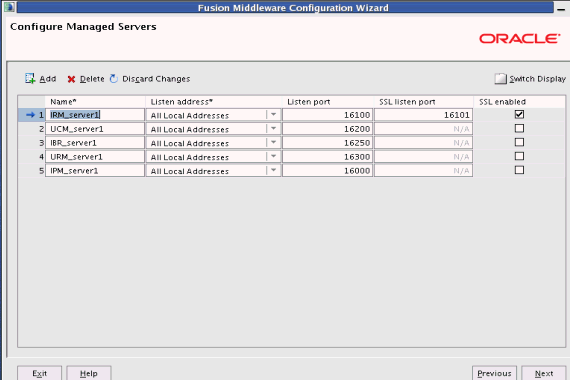Uncheck SSL enabled for IRM_server1

pos(519,115)
